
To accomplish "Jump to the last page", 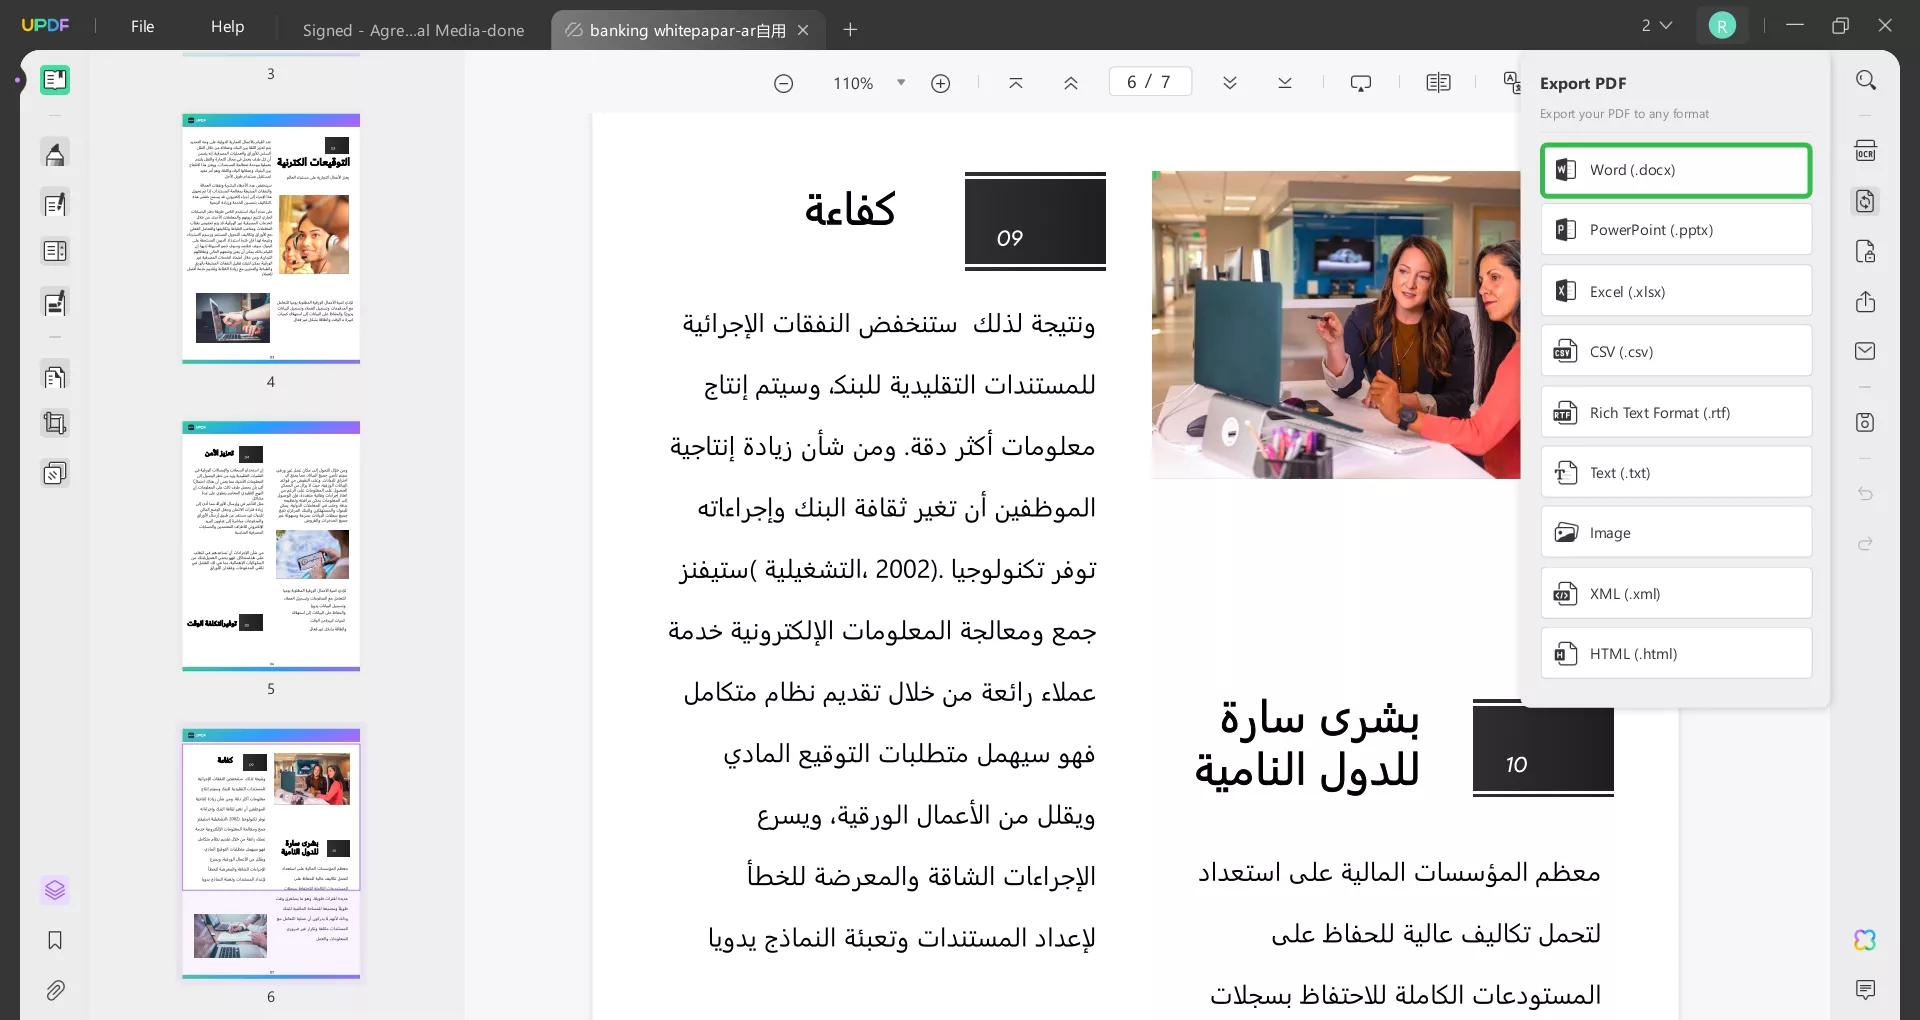I will tap(1285, 83).
